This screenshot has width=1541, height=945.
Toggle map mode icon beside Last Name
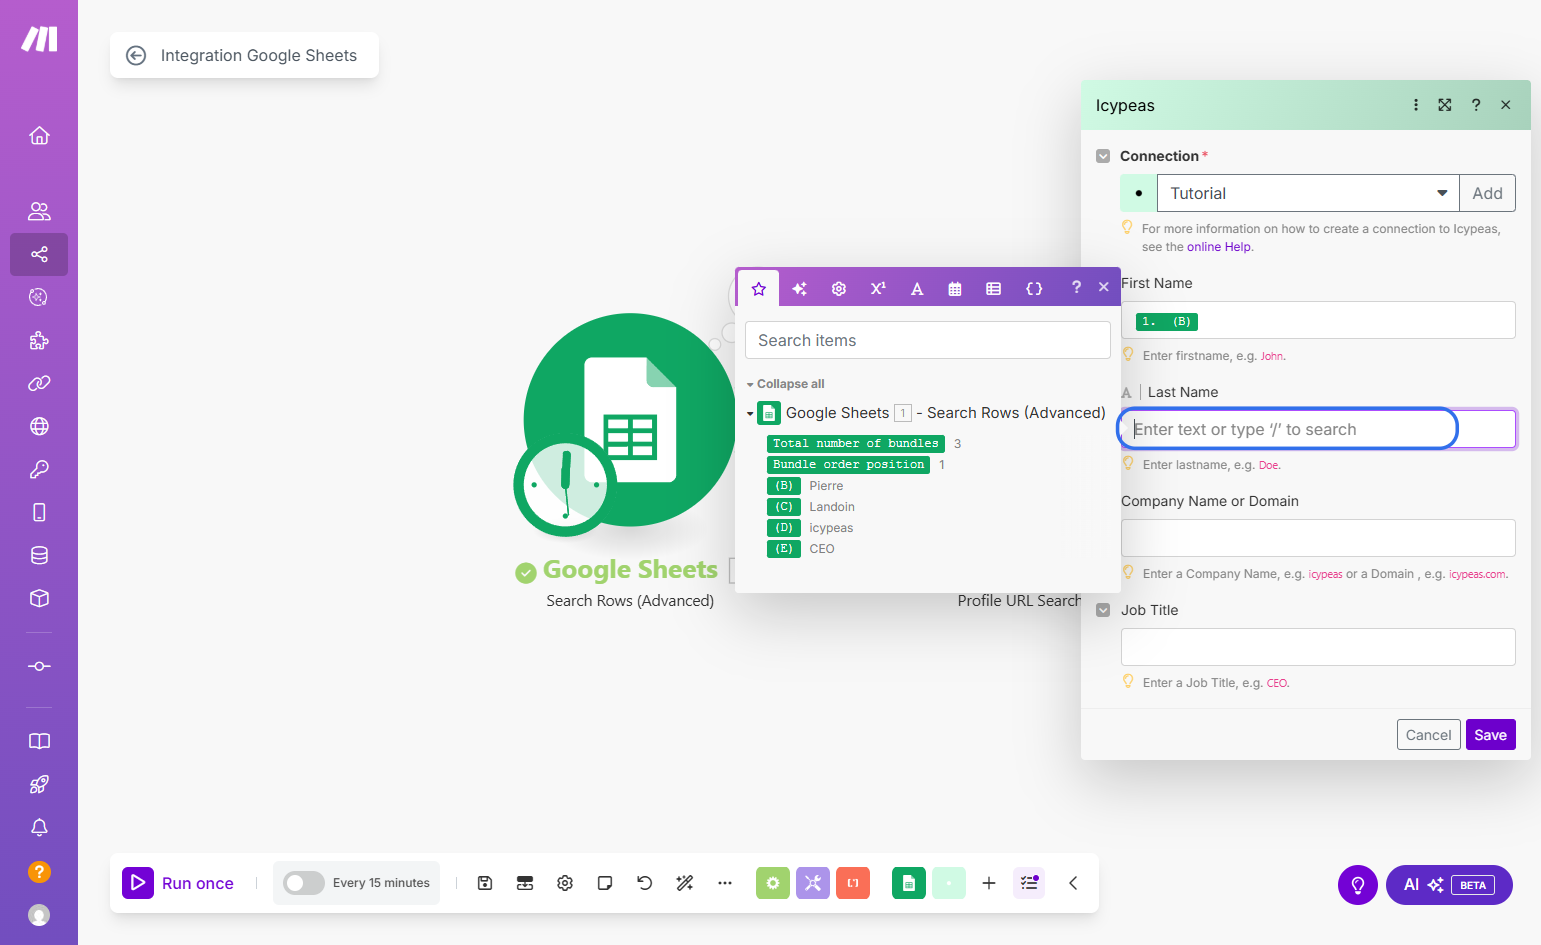[x=1127, y=393]
